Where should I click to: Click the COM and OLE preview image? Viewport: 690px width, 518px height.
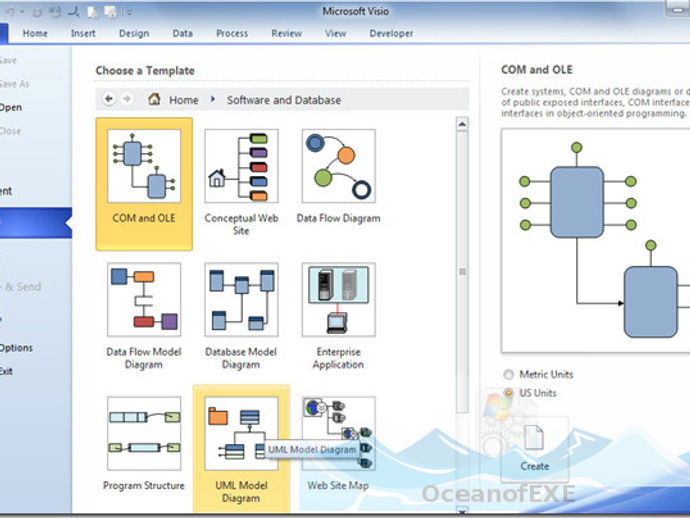click(x=596, y=240)
